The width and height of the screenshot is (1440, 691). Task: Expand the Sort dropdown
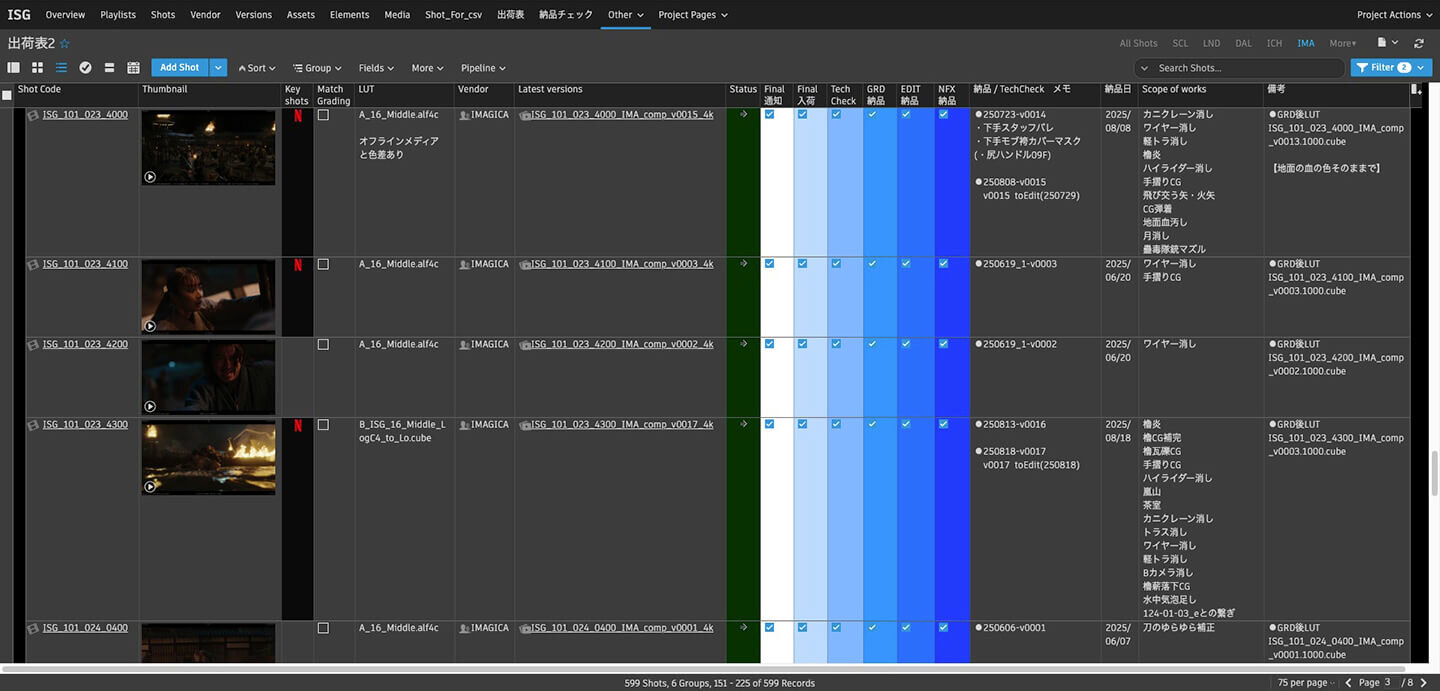pos(256,68)
